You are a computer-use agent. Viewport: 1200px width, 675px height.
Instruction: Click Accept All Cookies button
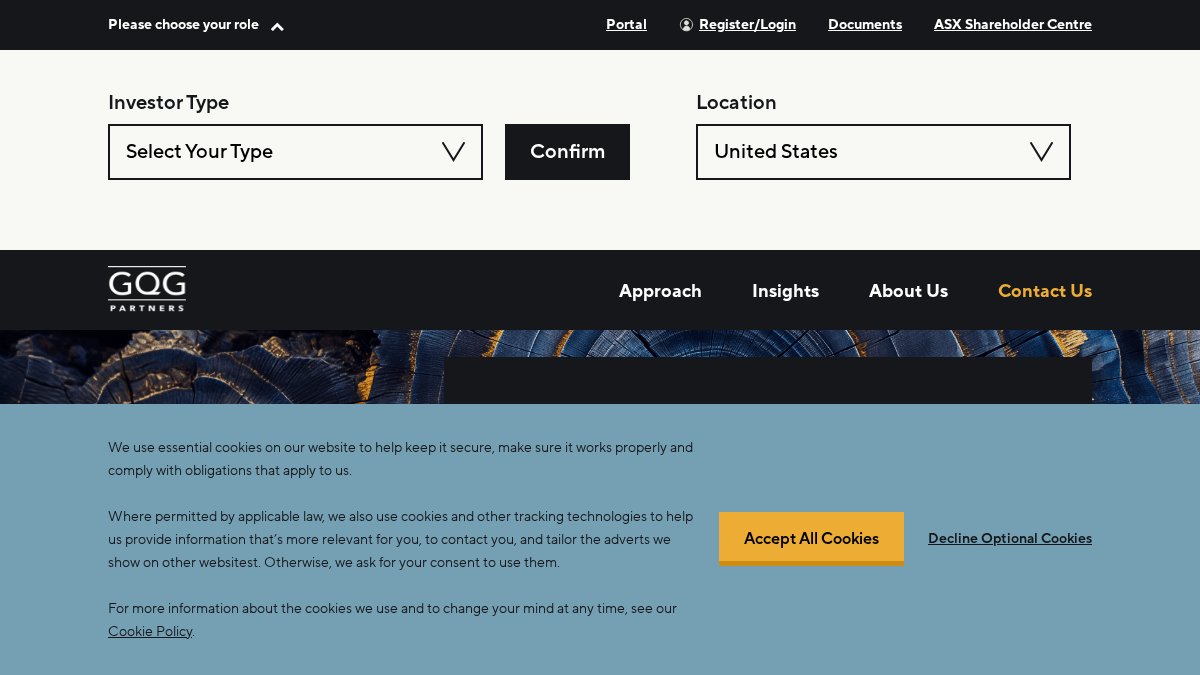point(811,538)
